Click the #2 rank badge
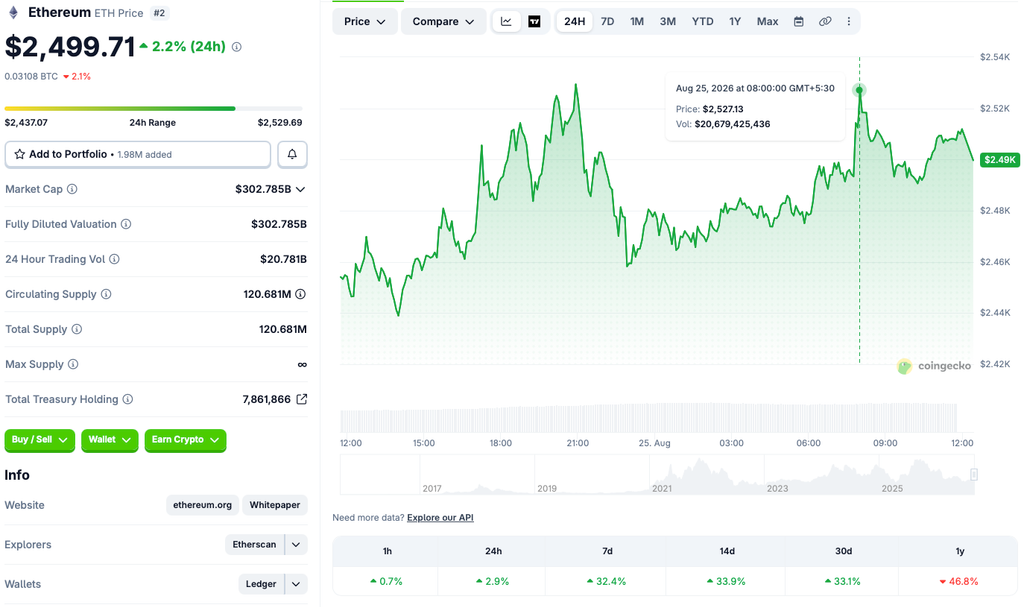1024x607 pixels. [x=159, y=13]
